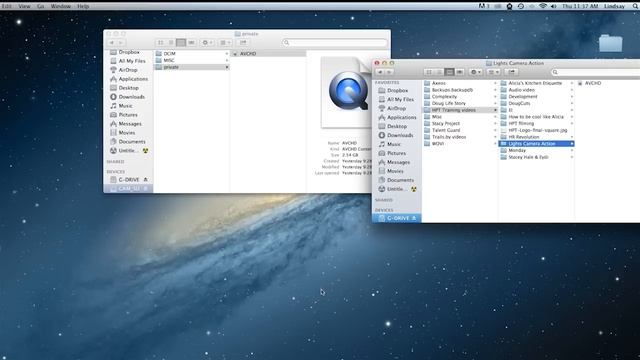Switch Lights Camera Action window to list view

[x=439, y=72]
